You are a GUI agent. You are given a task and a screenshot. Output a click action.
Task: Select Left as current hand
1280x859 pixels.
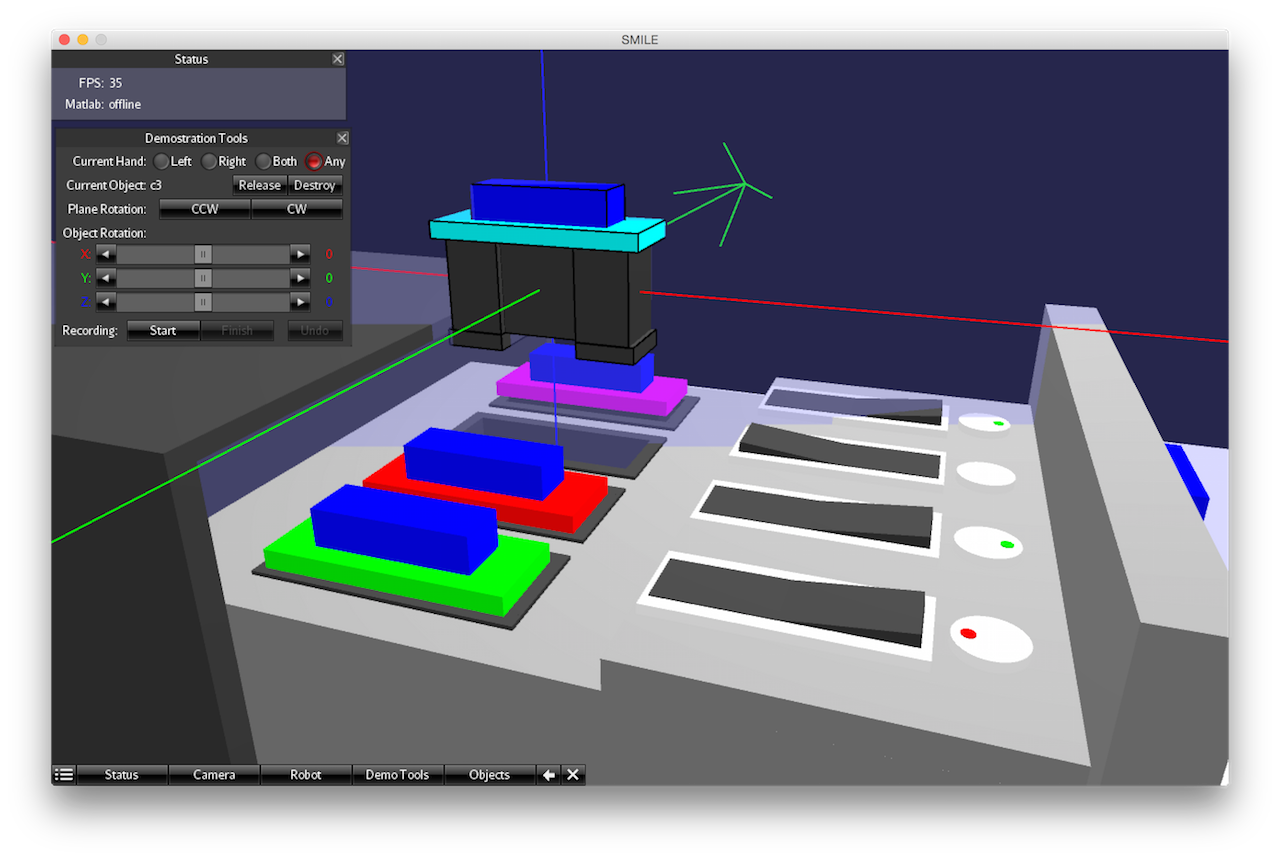161,161
